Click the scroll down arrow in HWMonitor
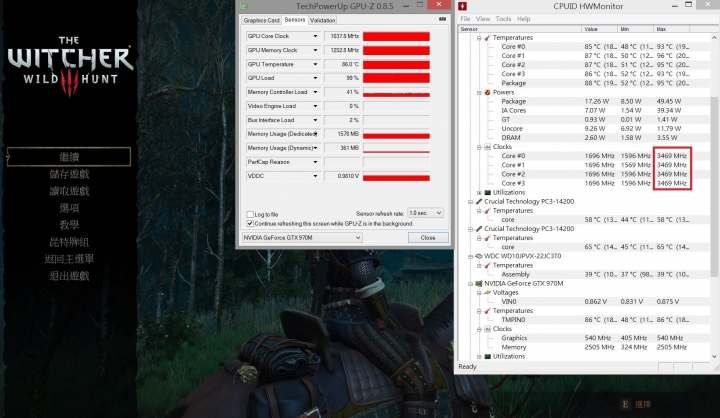 [714, 356]
